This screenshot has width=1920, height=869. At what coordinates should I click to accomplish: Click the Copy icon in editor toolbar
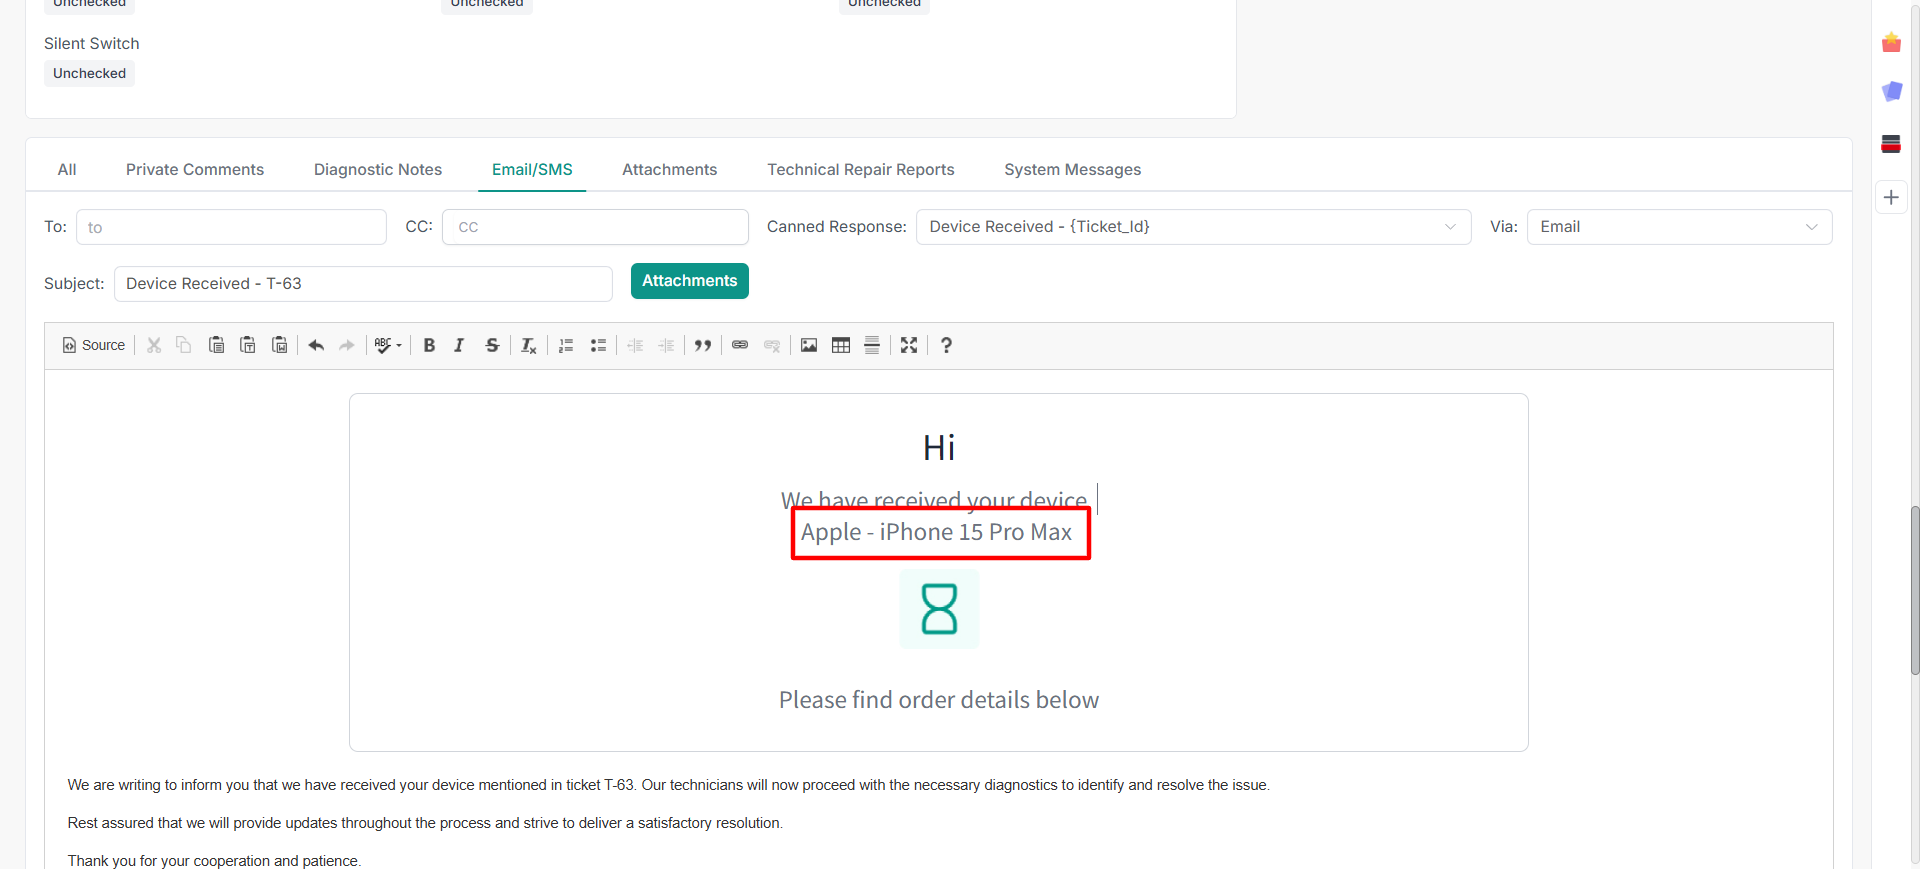[184, 345]
